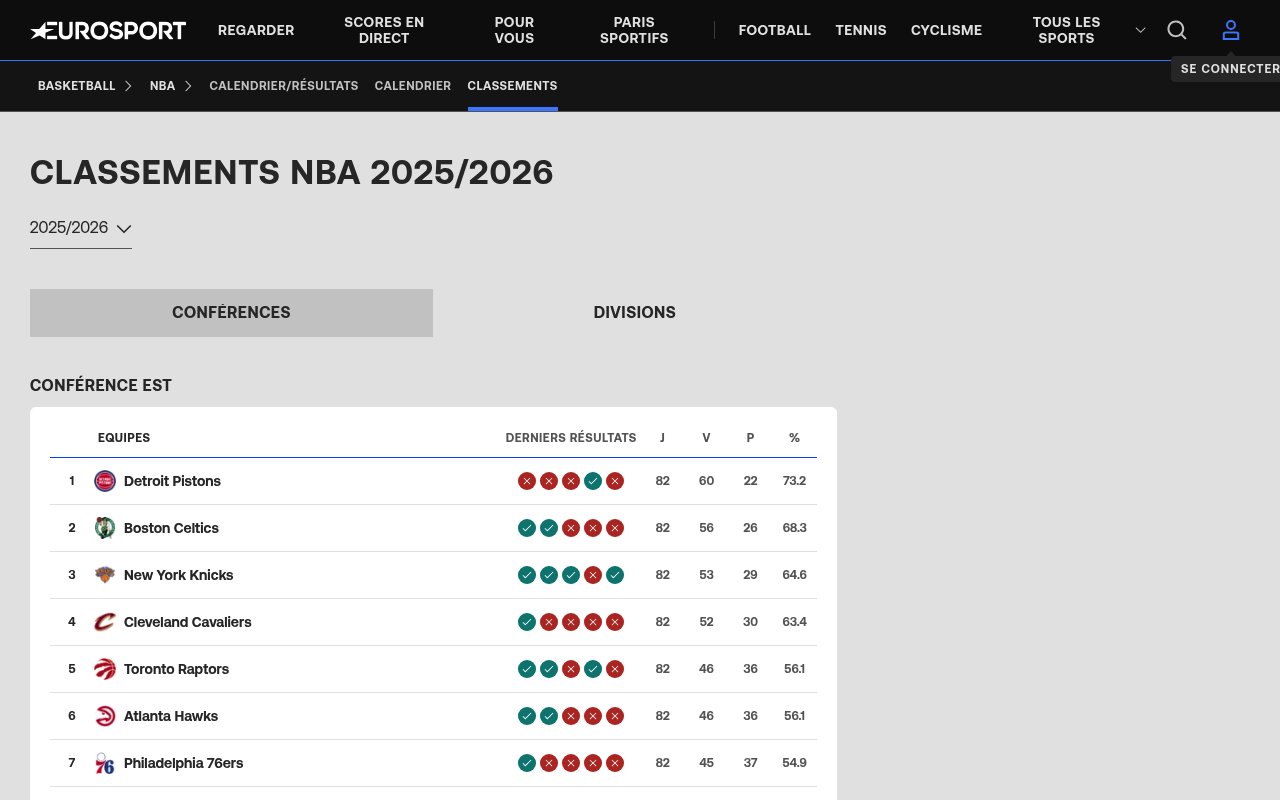The width and height of the screenshot is (1280, 800).
Task: Open the 2025/2026 season dropdown
Action: coord(81,228)
